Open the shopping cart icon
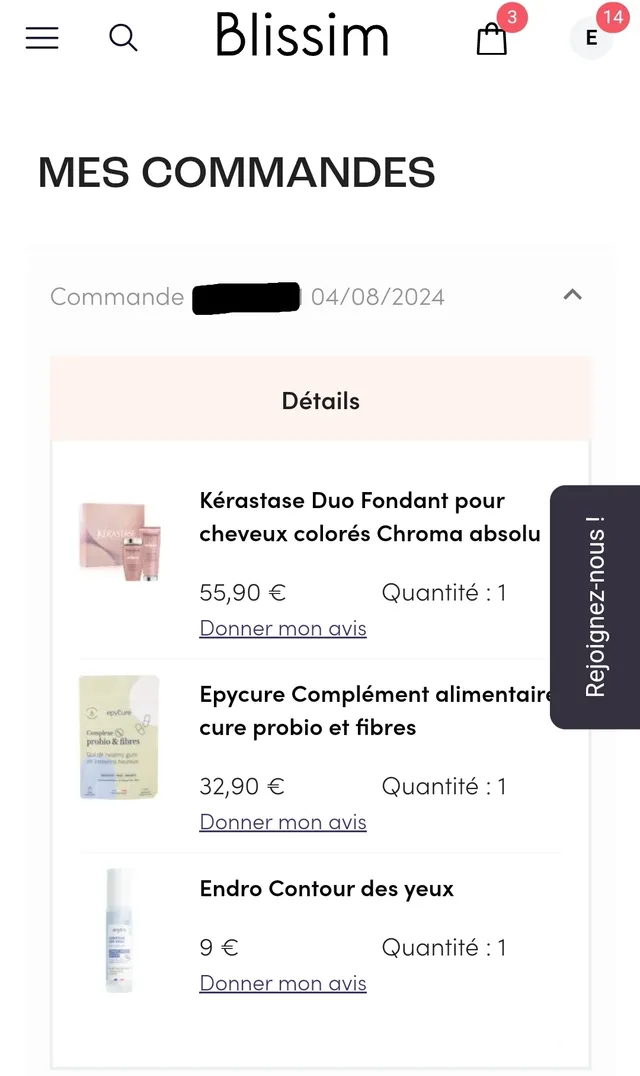 tap(491, 40)
